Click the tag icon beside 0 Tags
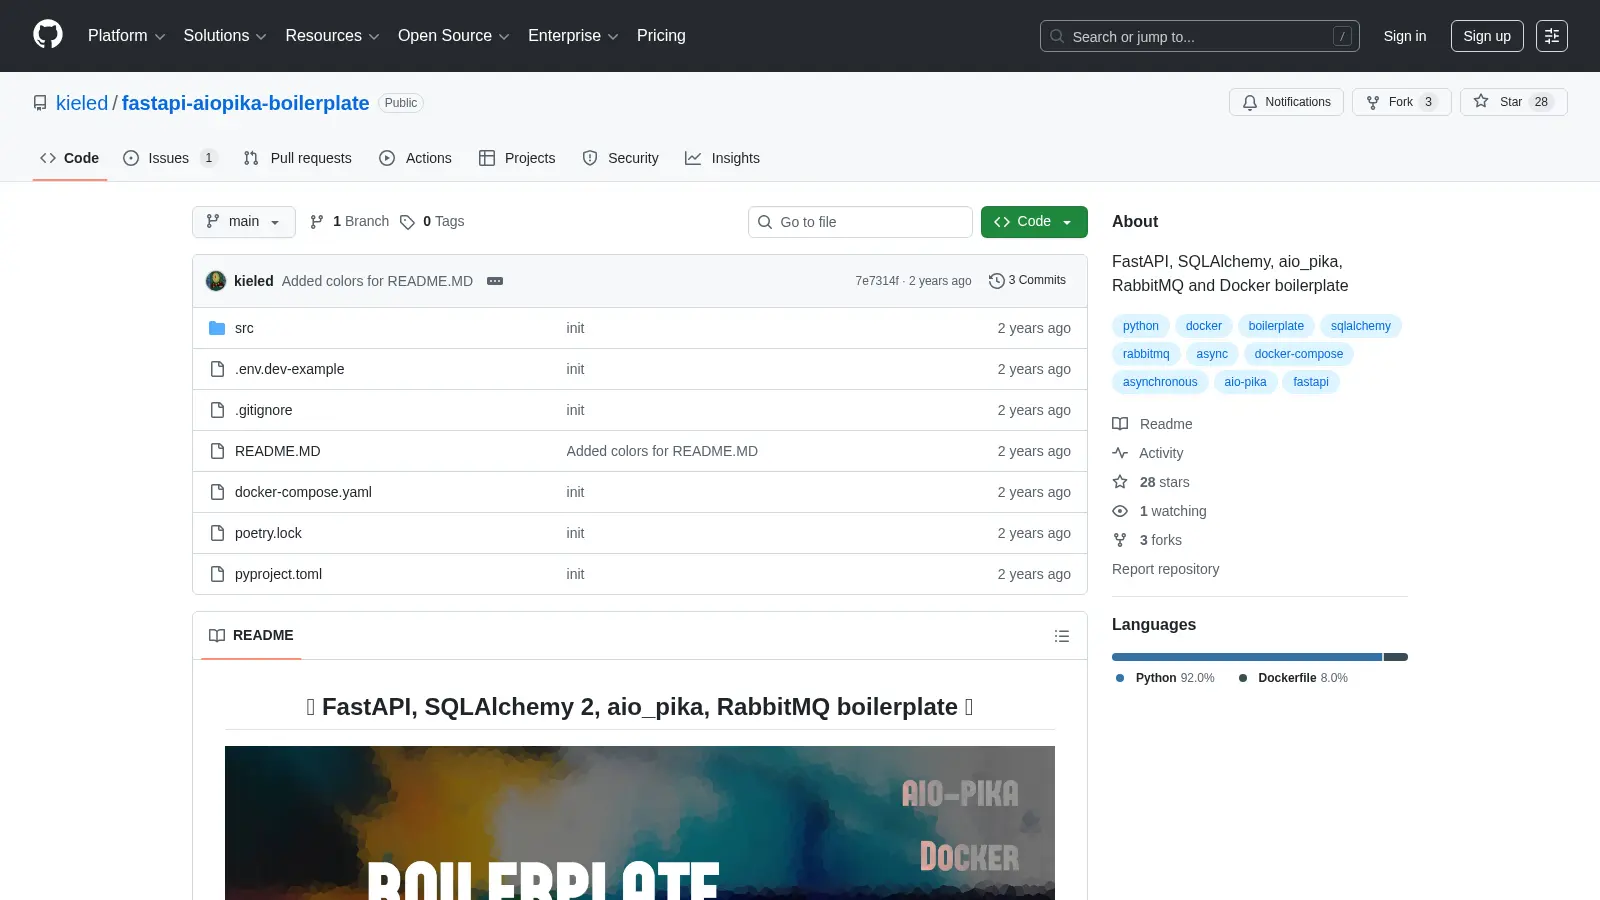Image resolution: width=1600 pixels, height=900 pixels. pos(407,222)
